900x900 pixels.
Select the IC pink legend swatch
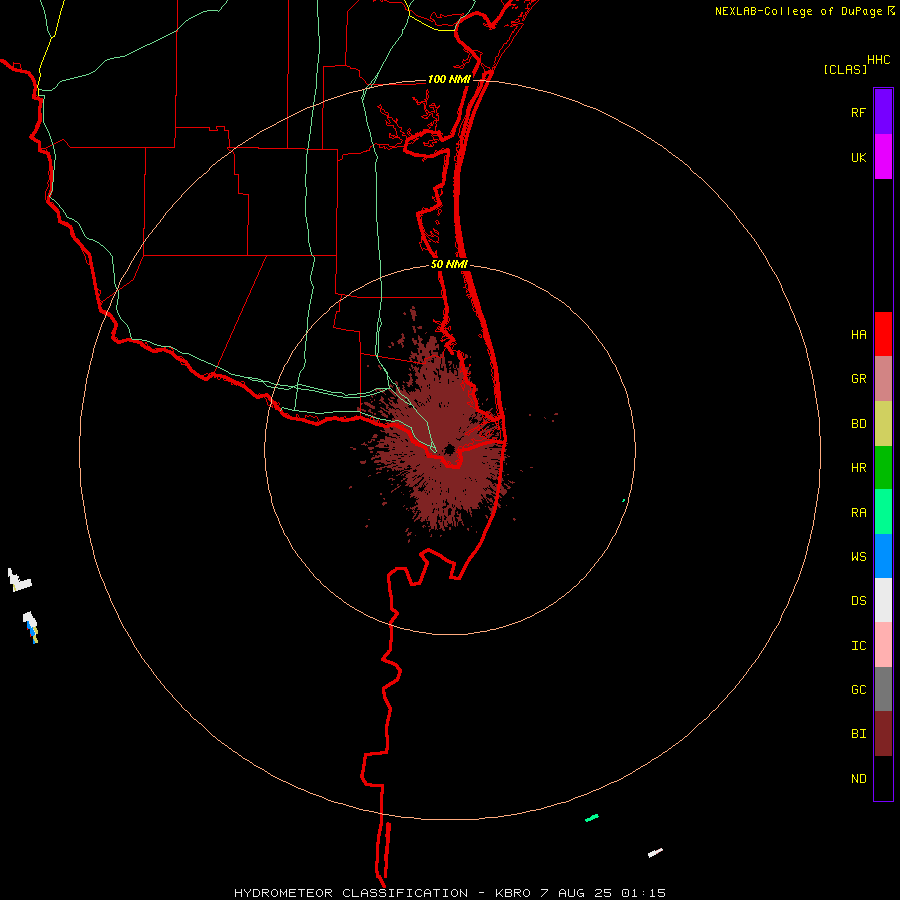coord(883,645)
